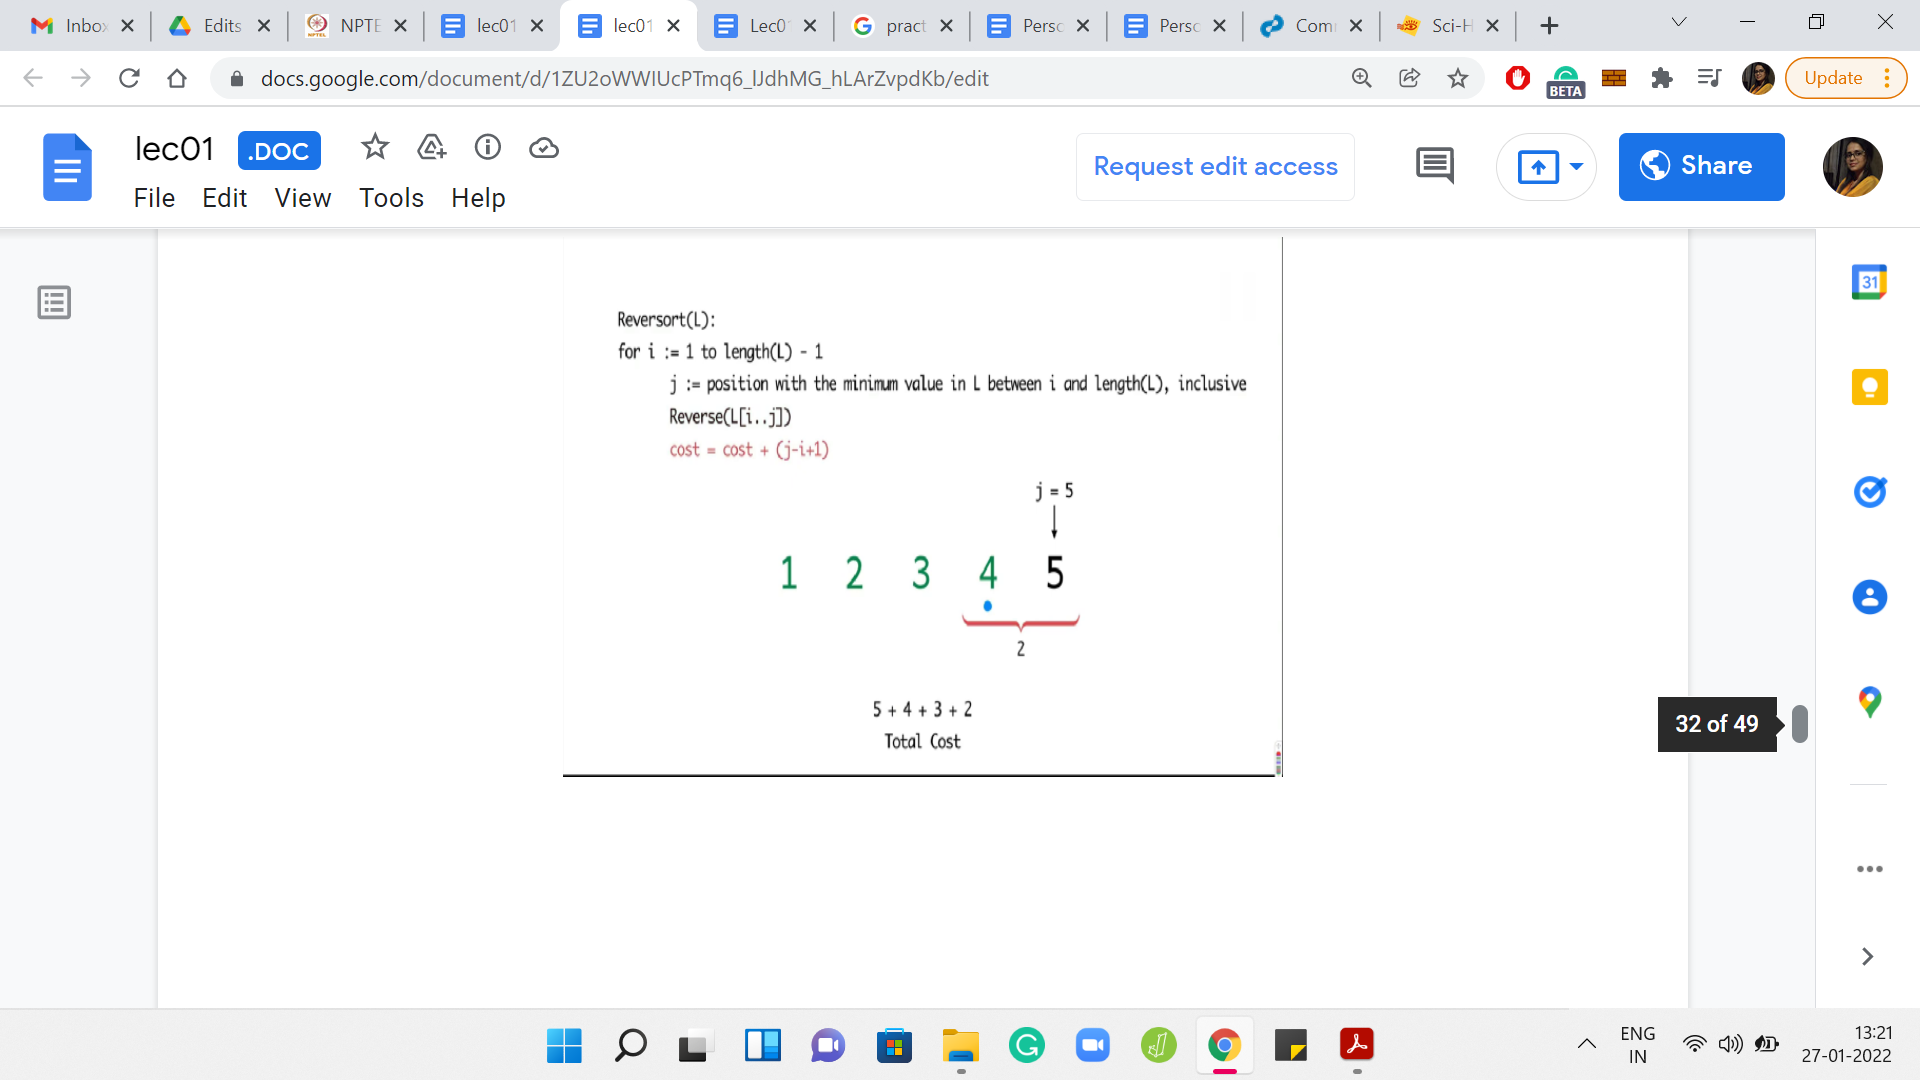Check the cloud document status icon
1920x1080 pixels.
pyautogui.click(x=544, y=148)
